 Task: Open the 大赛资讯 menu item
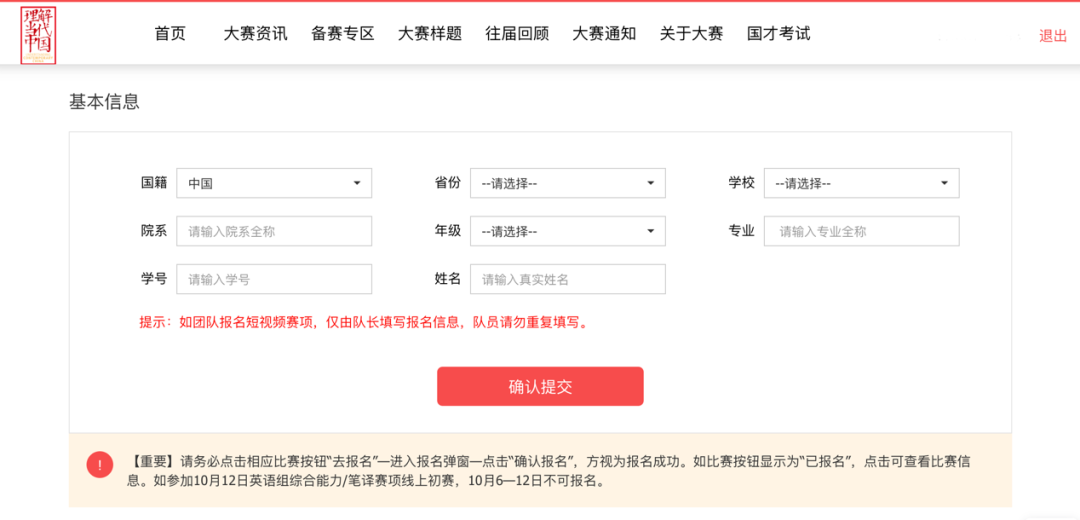click(x=255, y=33)
